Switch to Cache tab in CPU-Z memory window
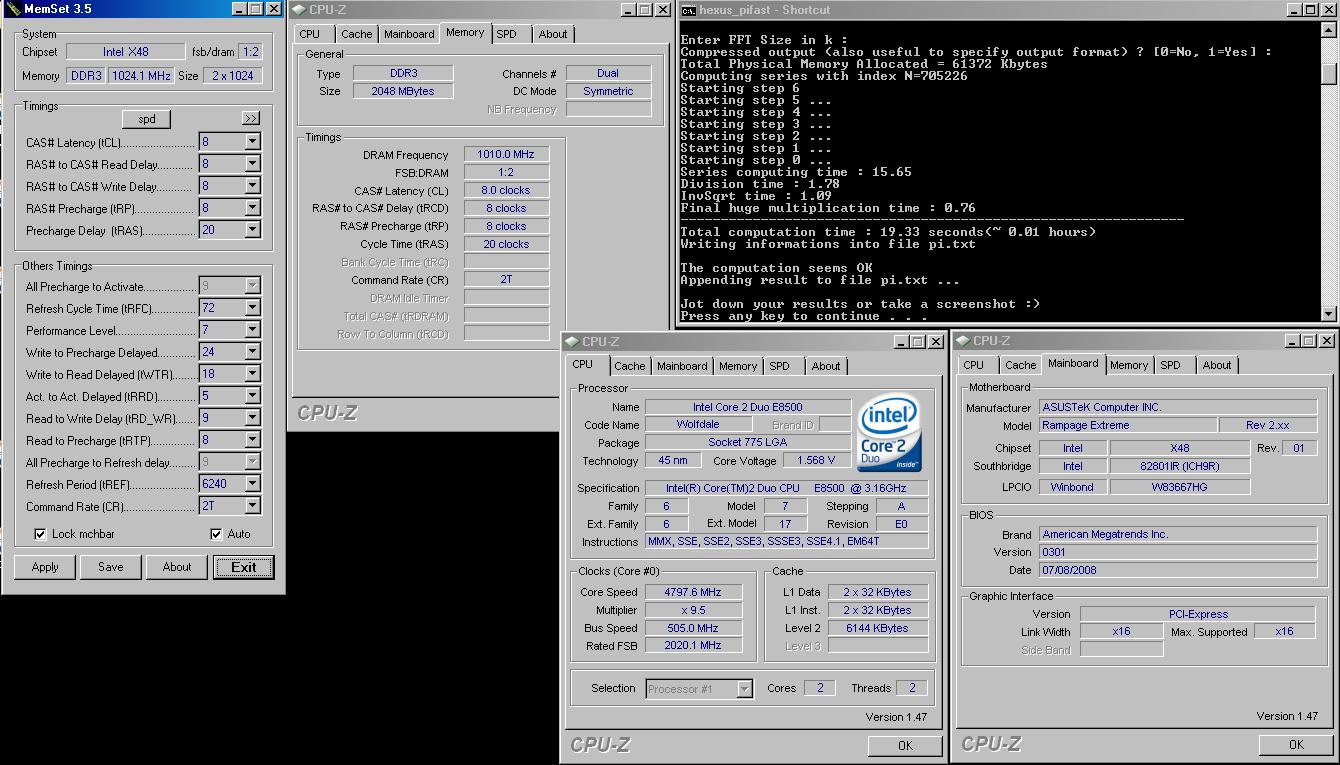Screen dimensions: 1340x765 (x=357, y=34)
